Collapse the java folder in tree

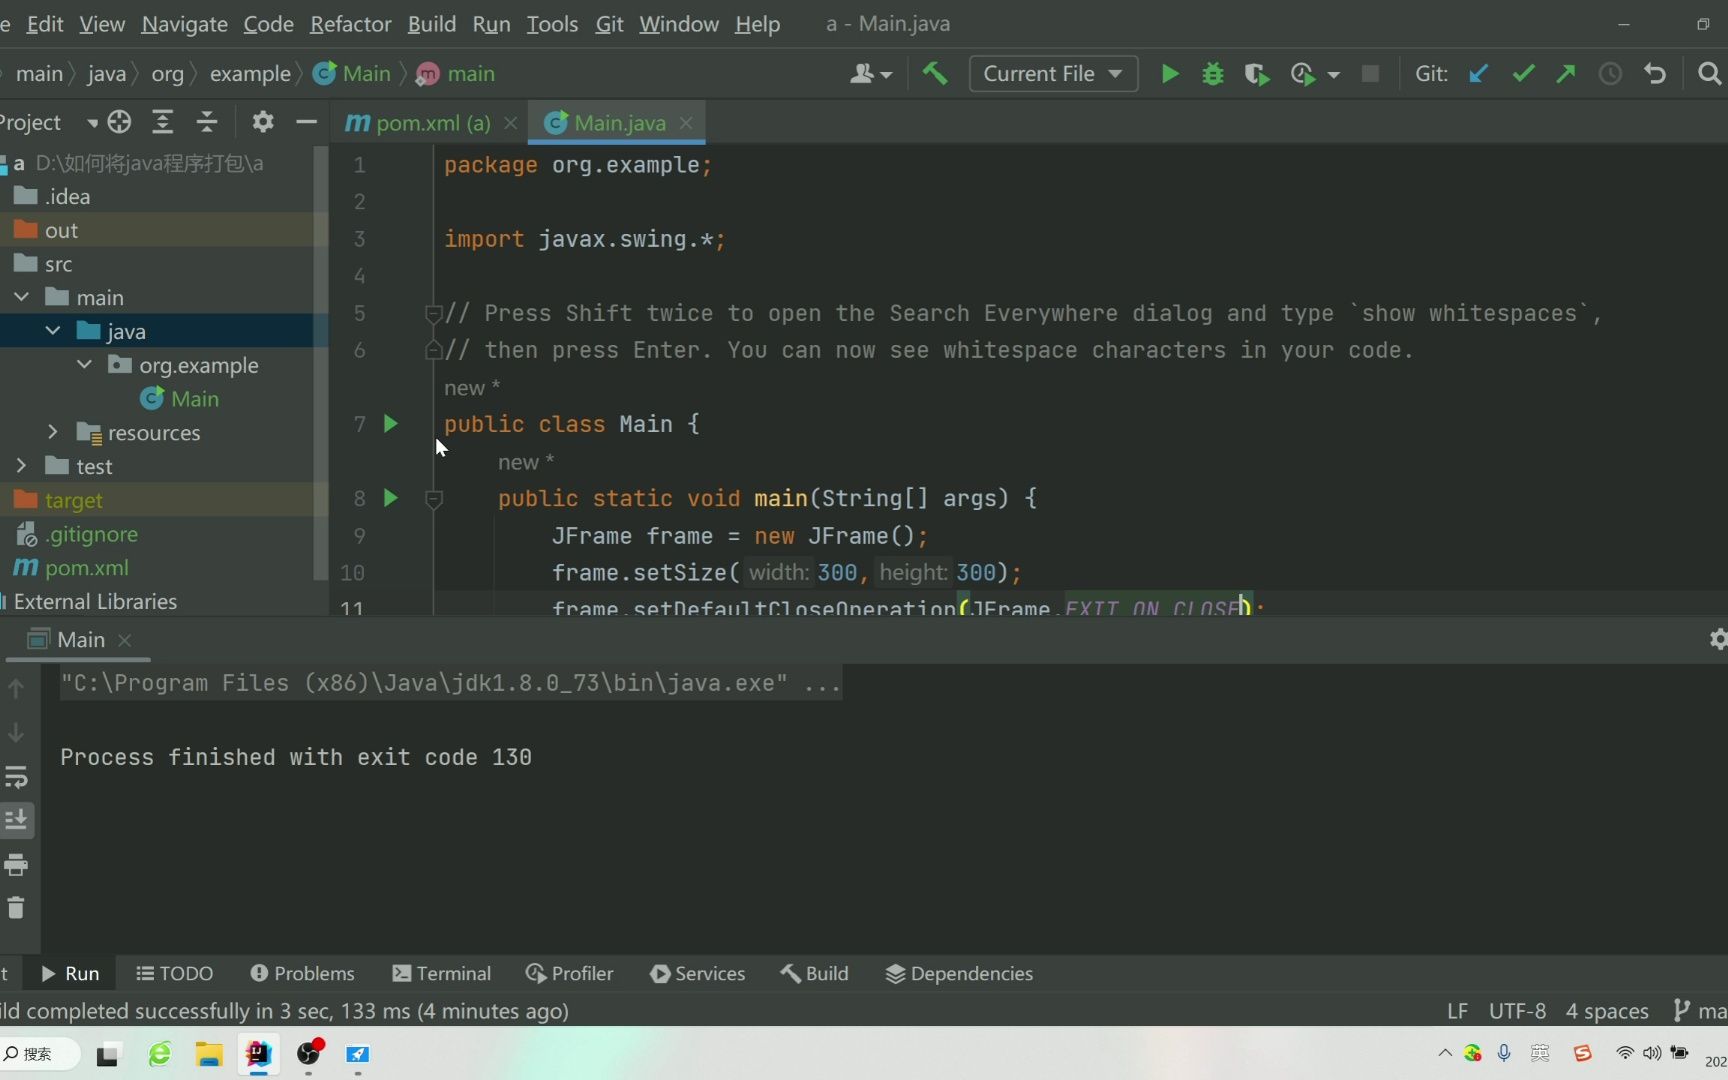click(53, 331)
